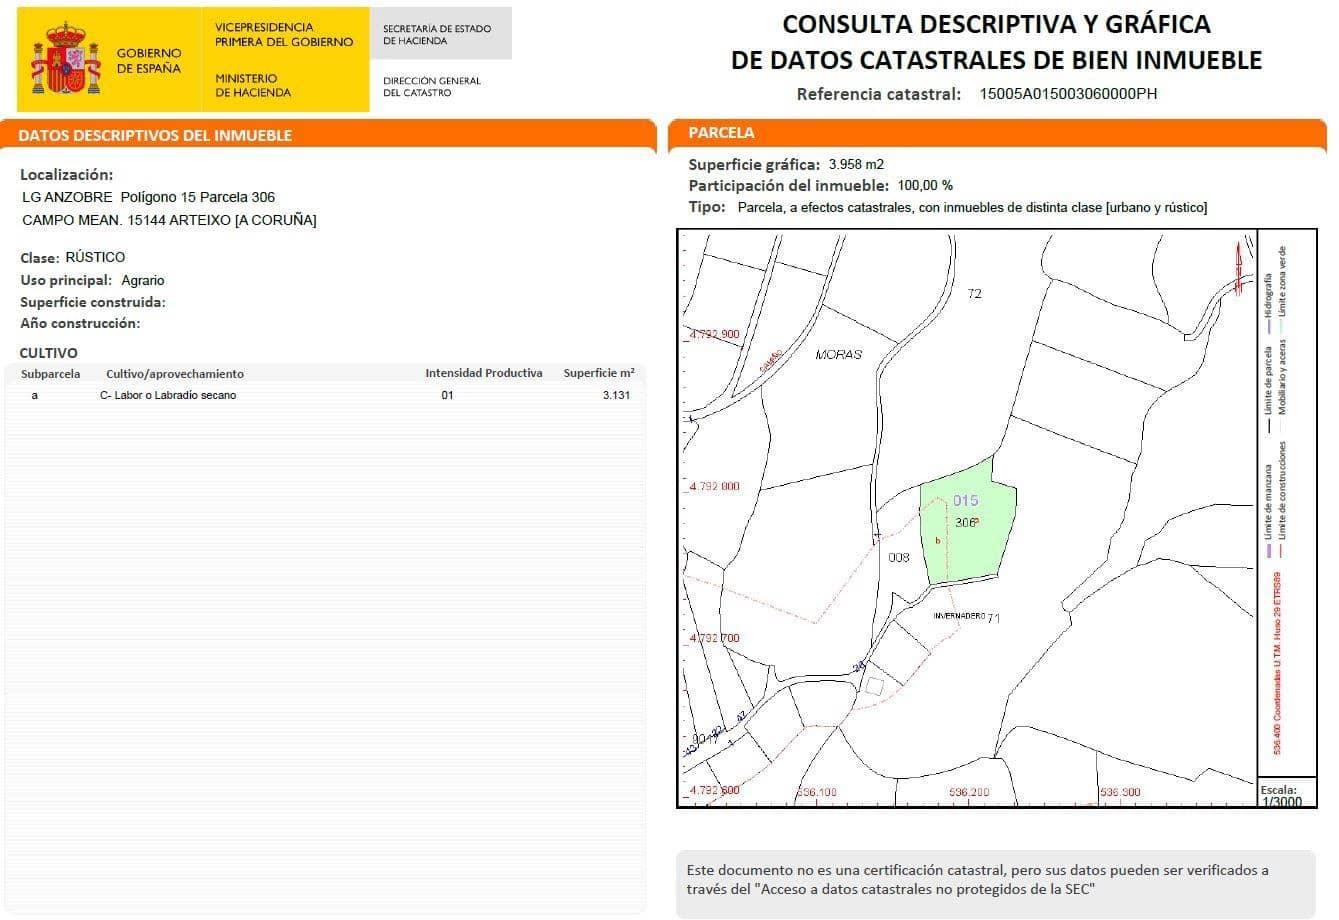Expand the DATOS DESCRIPTIVOS DEL INMUEBLE section

pyautogui.click(x=156, y=135)
